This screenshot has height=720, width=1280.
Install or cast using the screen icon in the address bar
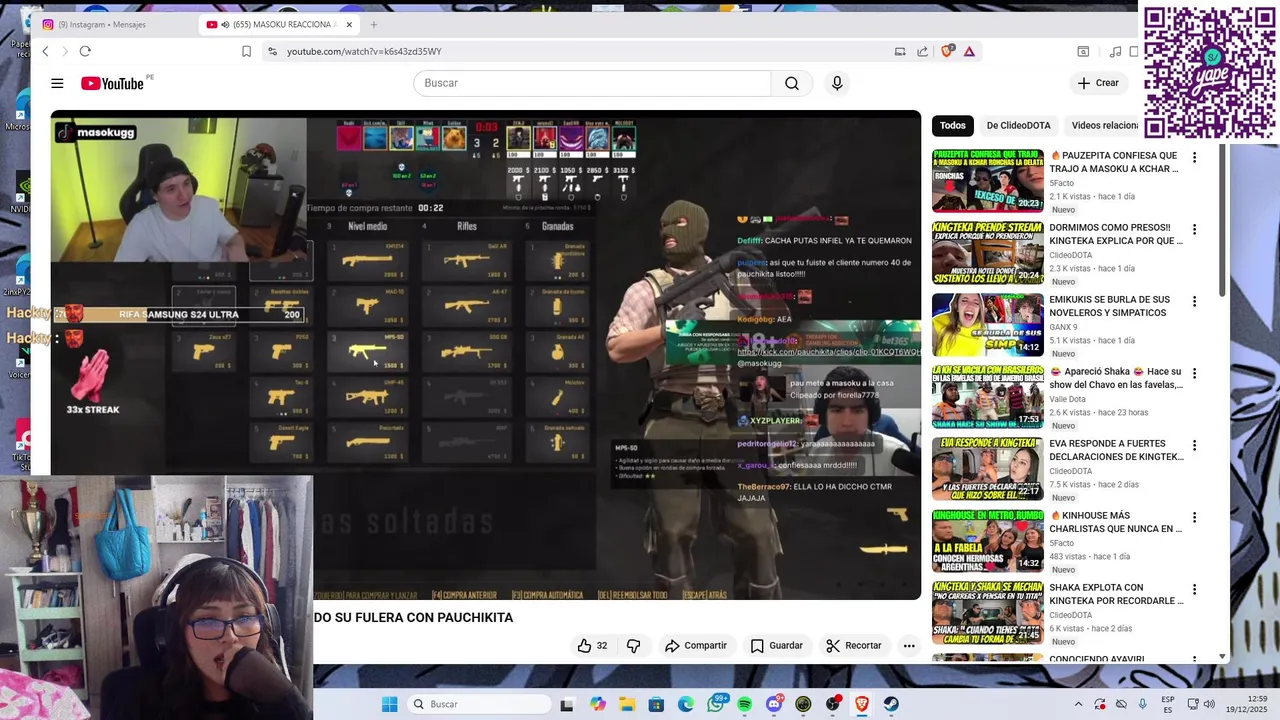pyautogui.click(x=900, y=51)
